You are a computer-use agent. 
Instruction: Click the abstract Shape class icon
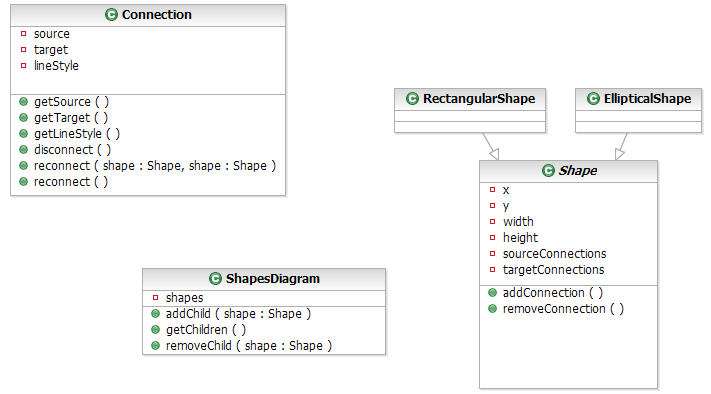click(x=548, y=170)
